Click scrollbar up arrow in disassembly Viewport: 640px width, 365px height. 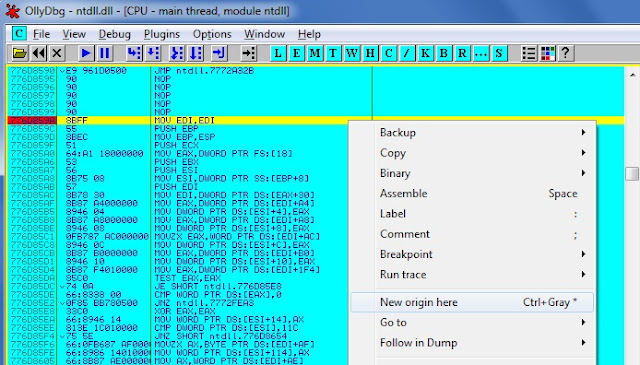point(632,75)
